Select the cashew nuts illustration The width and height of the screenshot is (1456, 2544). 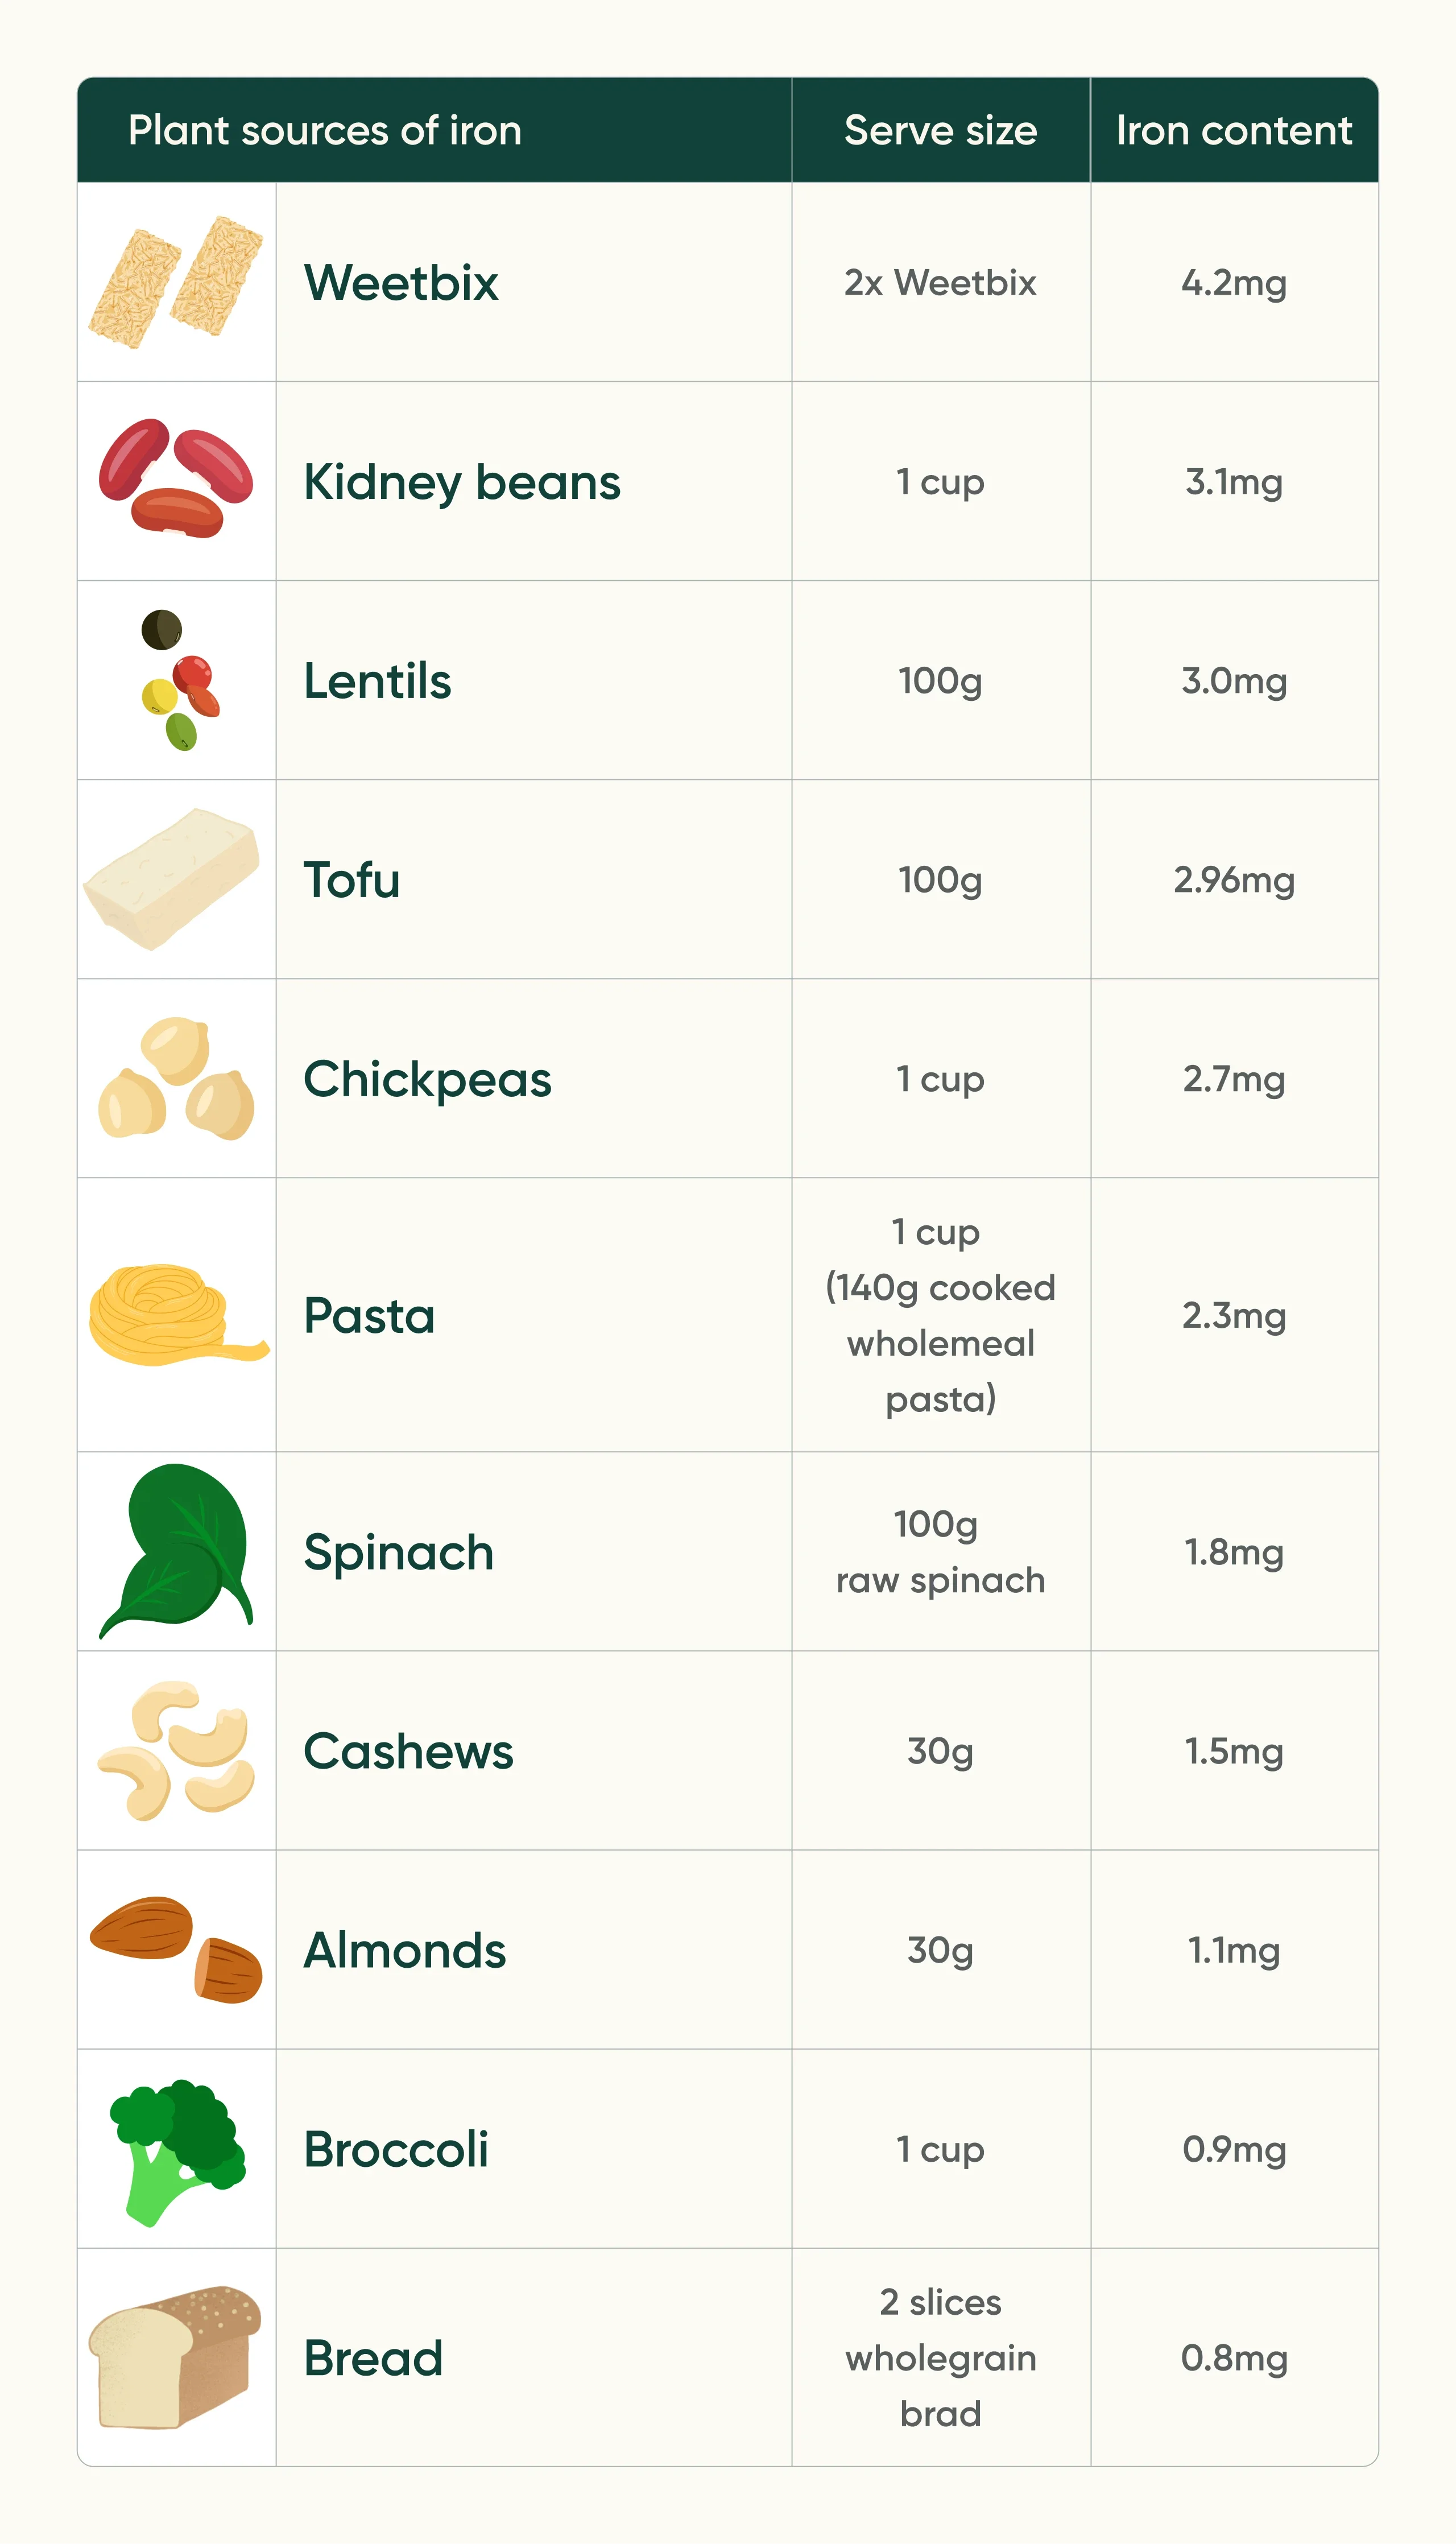[176, 1750]
